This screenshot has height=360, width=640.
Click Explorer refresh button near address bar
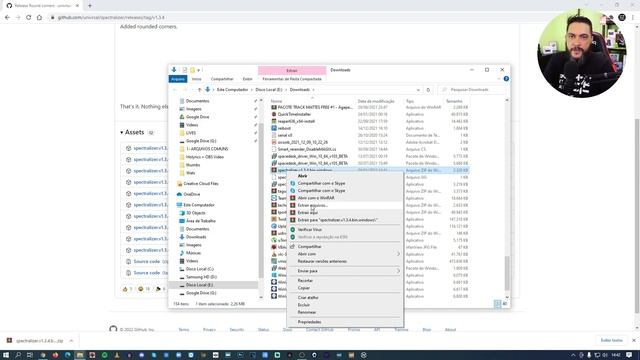pyautogui.click(x=428, y=90)
